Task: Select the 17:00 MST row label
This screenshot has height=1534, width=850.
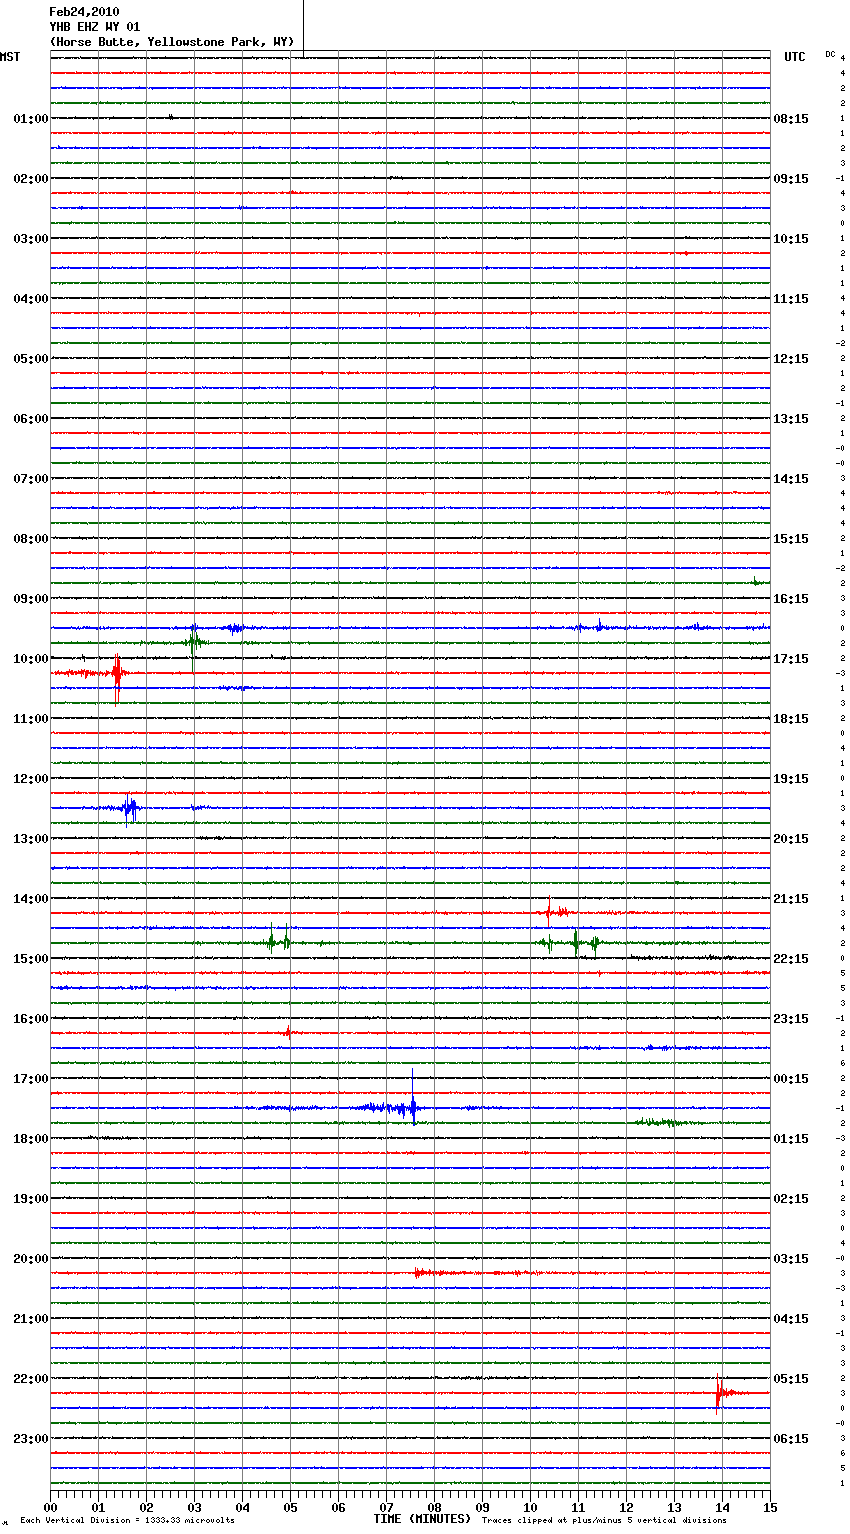Action: [x=31, y=1079]
